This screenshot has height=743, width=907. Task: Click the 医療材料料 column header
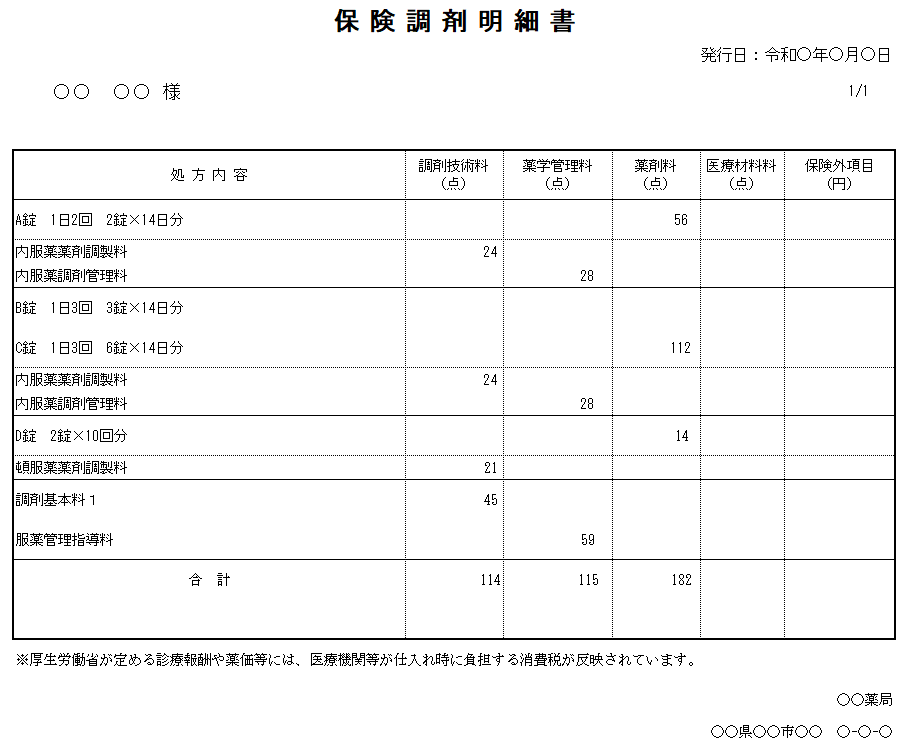click(x=741, y=174)
